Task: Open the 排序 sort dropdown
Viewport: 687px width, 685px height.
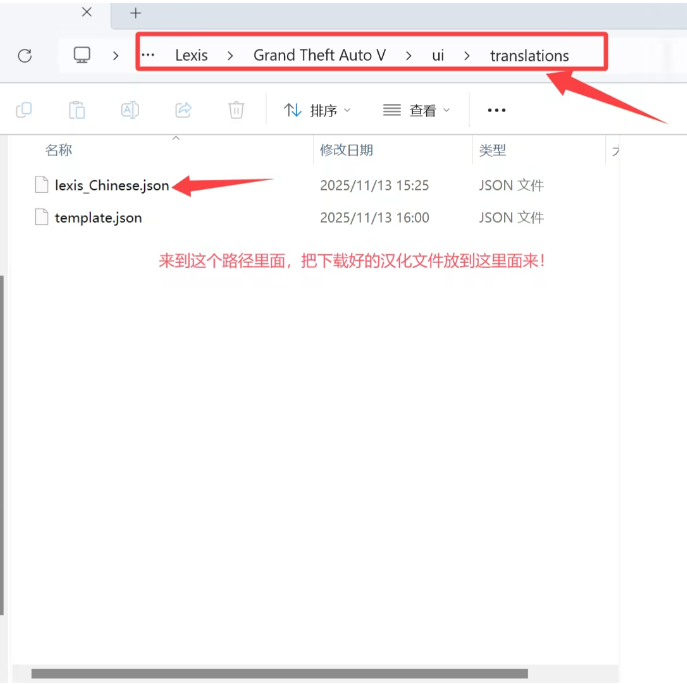Action: (x=317, y=110)
